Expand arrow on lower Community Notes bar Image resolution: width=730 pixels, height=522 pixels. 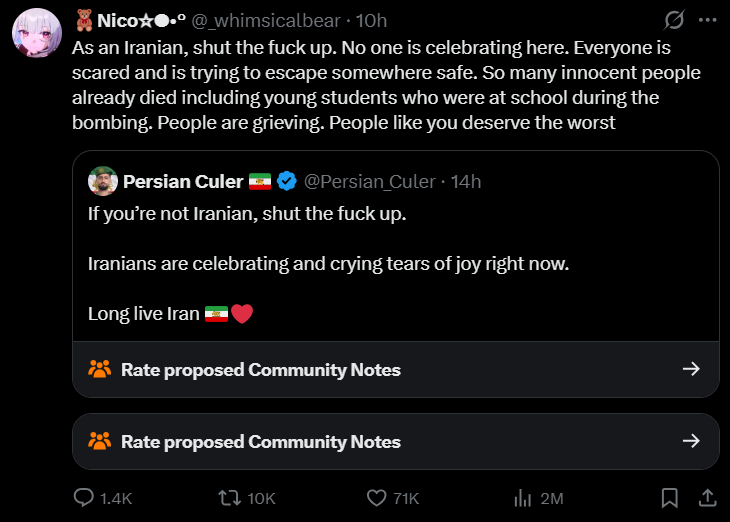690,441
